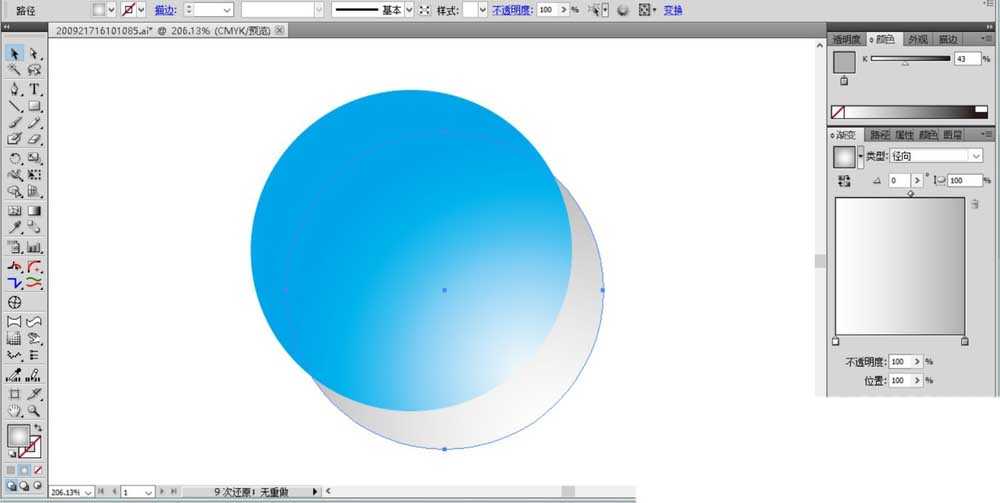Select the right gradient color stop
The image size is (1000, 503).
[964, 341]
